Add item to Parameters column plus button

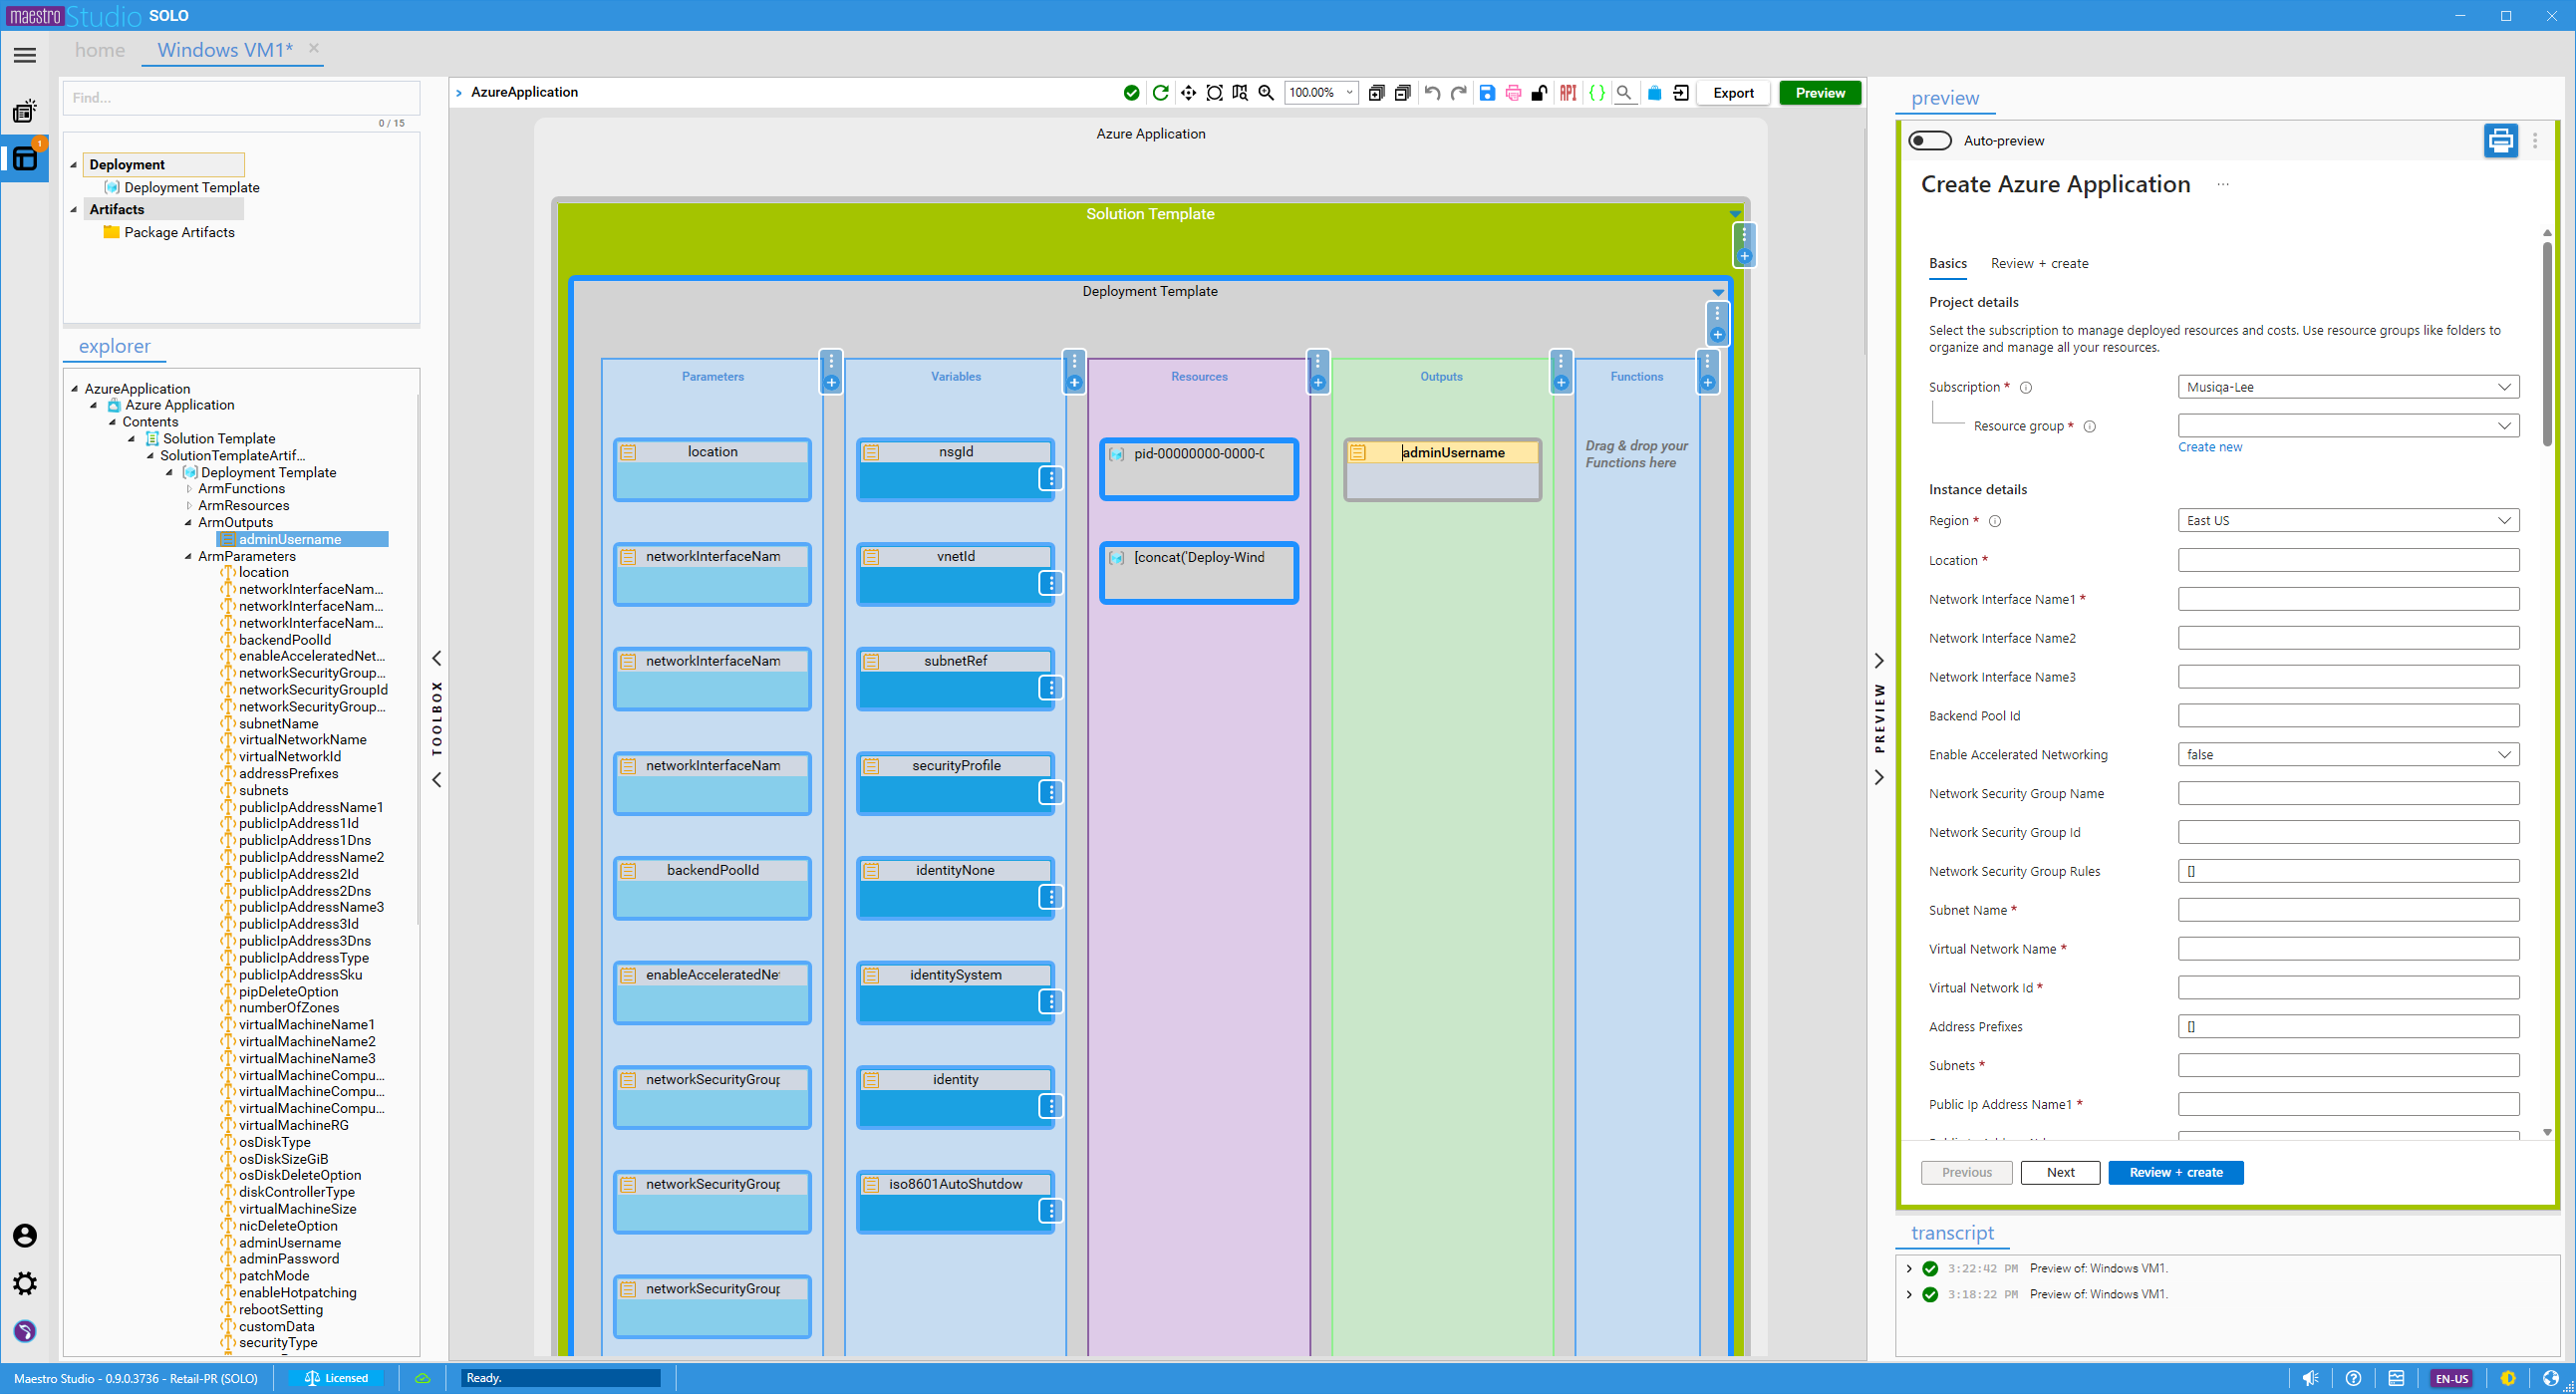831,382
